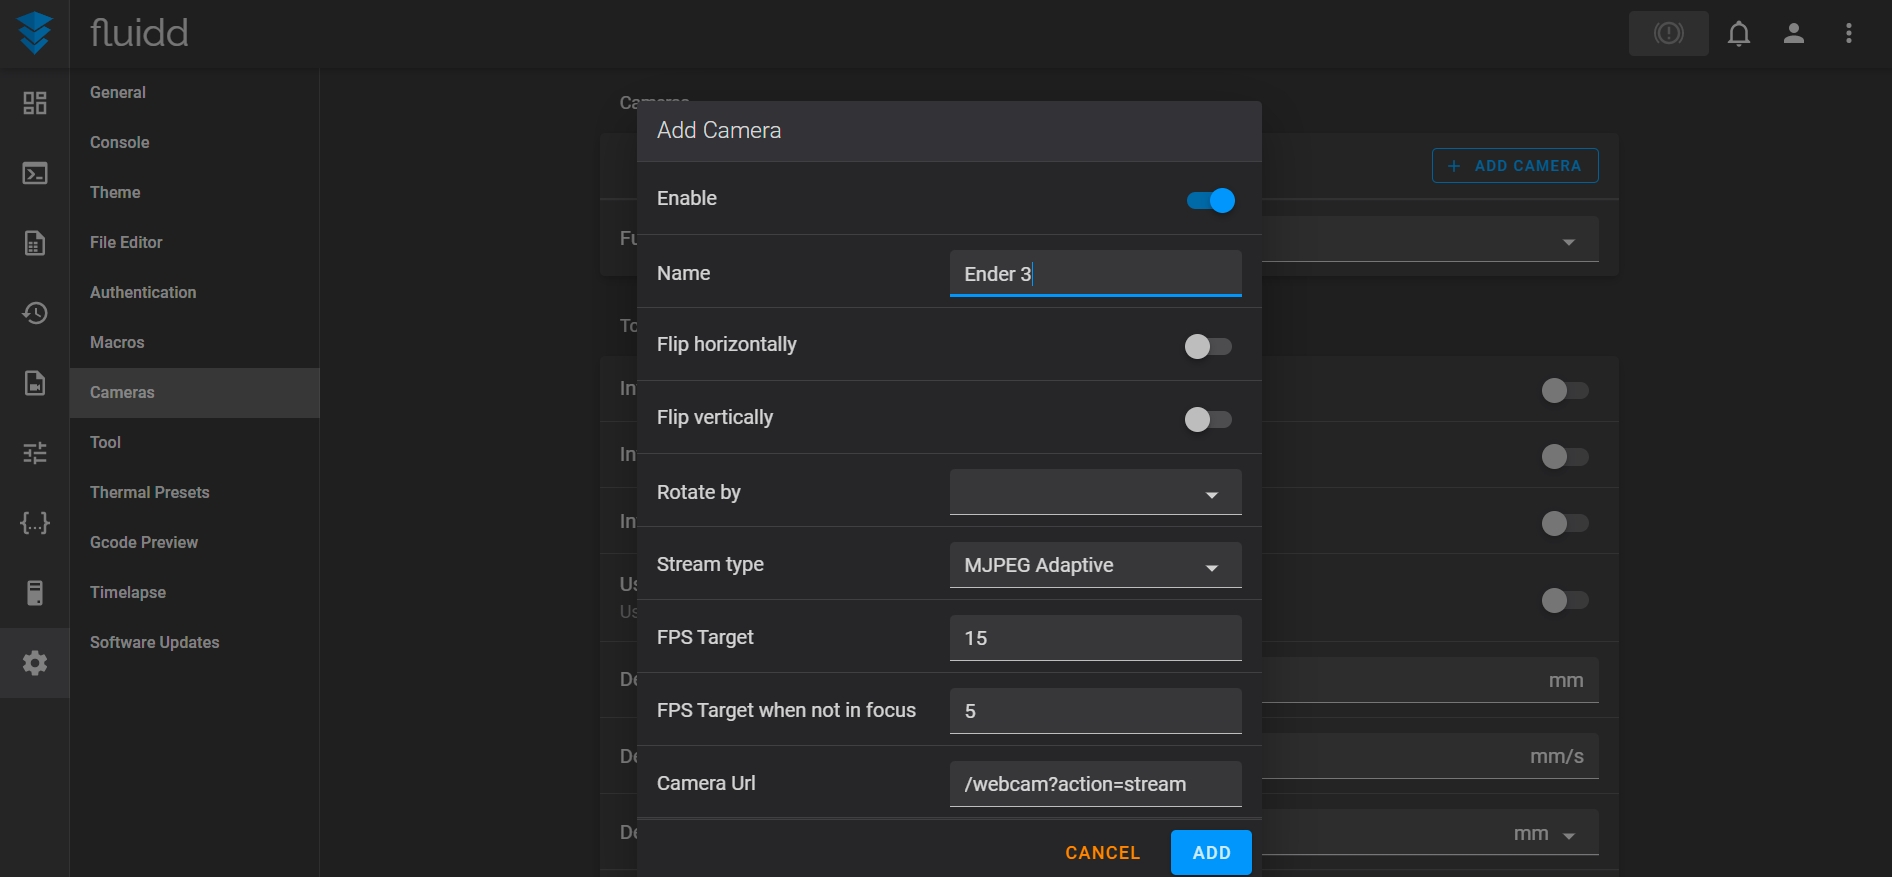The image size is (1892, 877).
Task: Click the History clock icon in sidebar
Action: click(35, 313)
